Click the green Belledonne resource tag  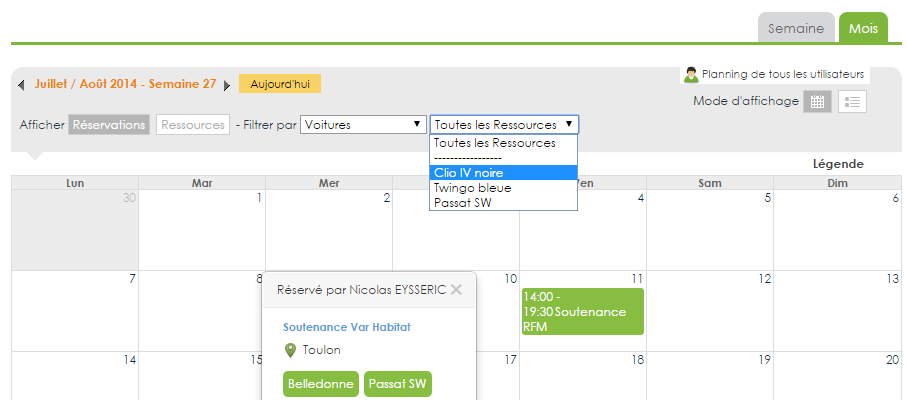321,384
